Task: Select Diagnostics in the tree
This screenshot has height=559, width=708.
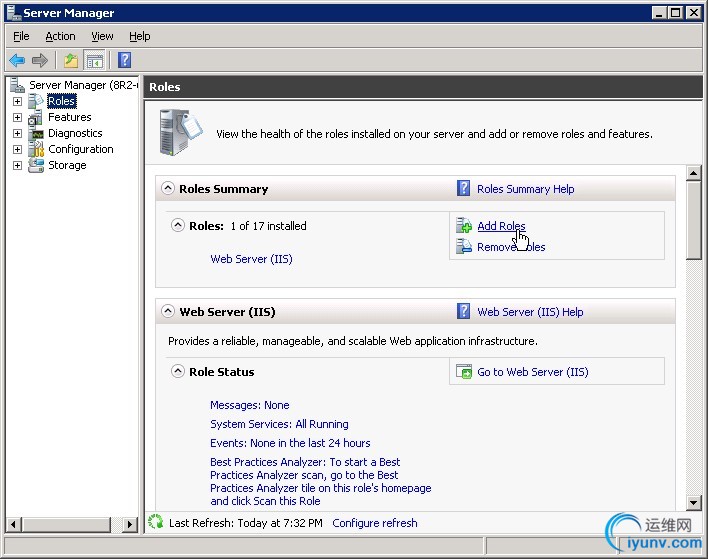Action: [75, 133]
